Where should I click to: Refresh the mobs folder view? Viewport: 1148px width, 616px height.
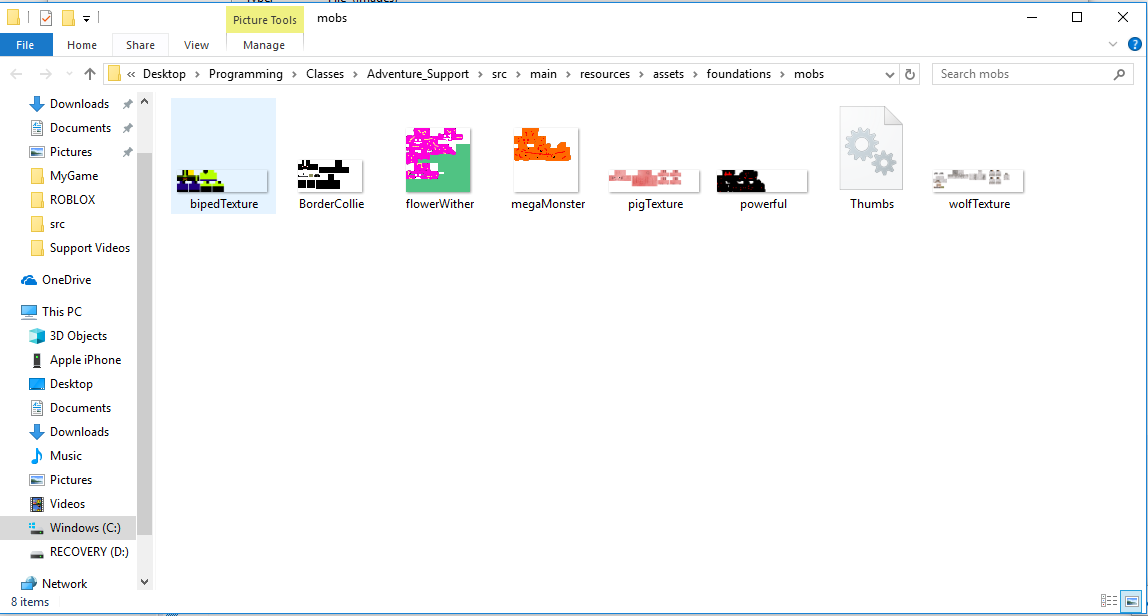[910, 74]
